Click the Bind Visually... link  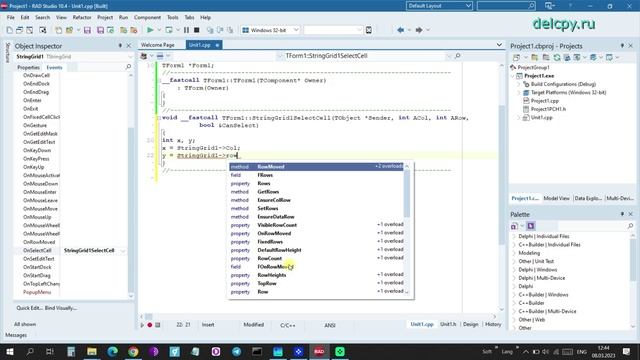point(61,308)
